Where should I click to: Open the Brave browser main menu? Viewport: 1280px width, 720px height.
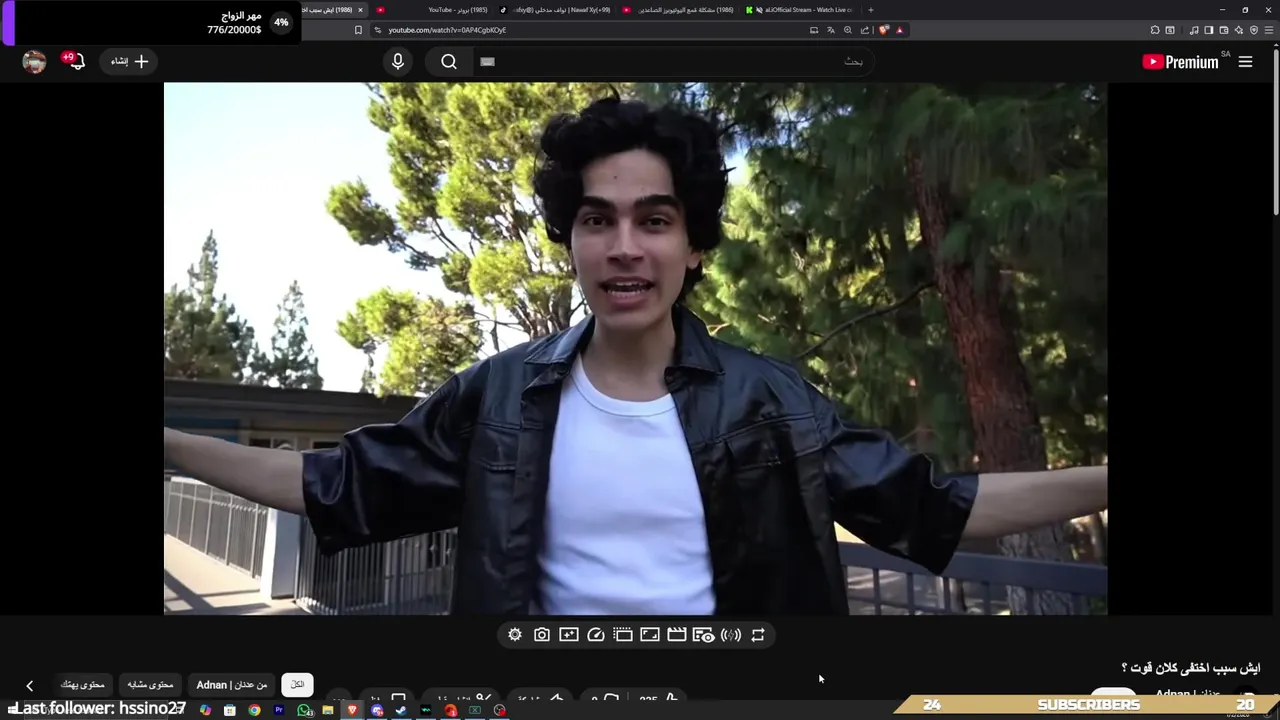1269,30
